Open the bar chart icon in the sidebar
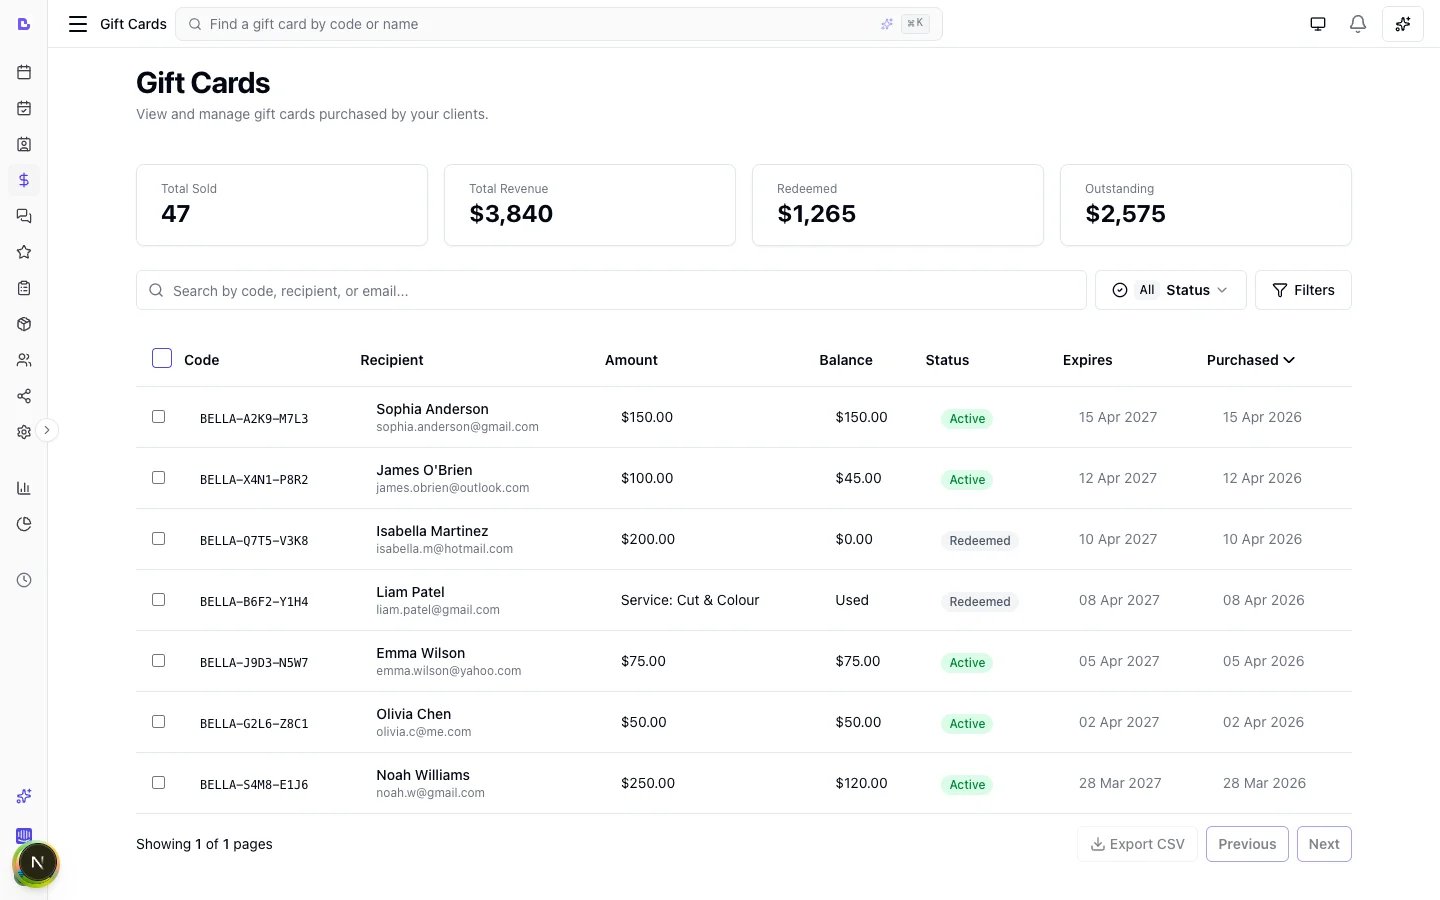This screenshot has width=1440, height=900. point(24,488)
